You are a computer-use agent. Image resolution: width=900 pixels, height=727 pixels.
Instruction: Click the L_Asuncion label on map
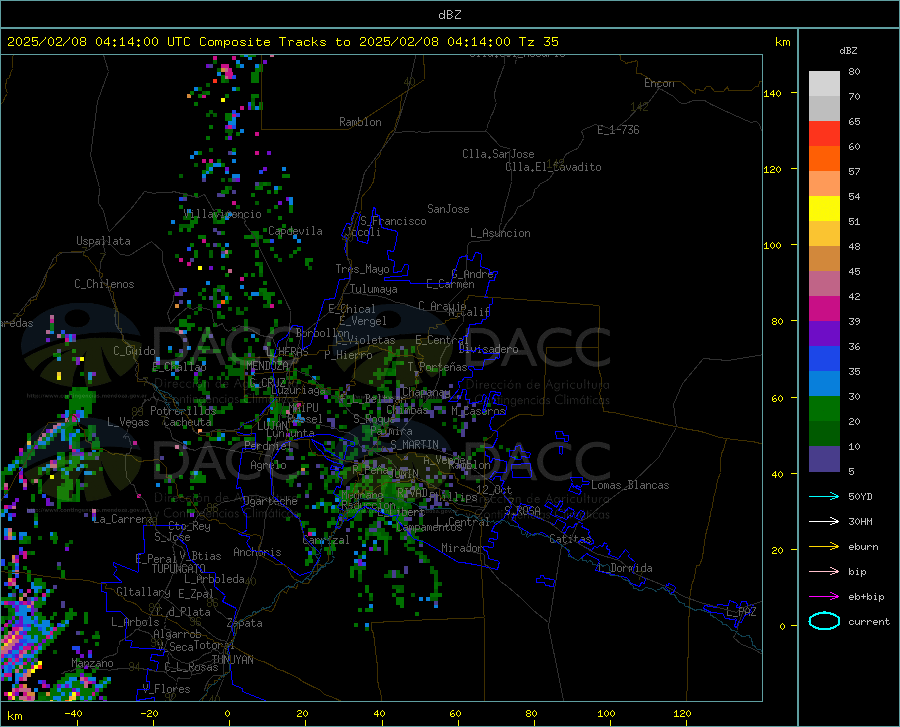click(x=500, y=233)
